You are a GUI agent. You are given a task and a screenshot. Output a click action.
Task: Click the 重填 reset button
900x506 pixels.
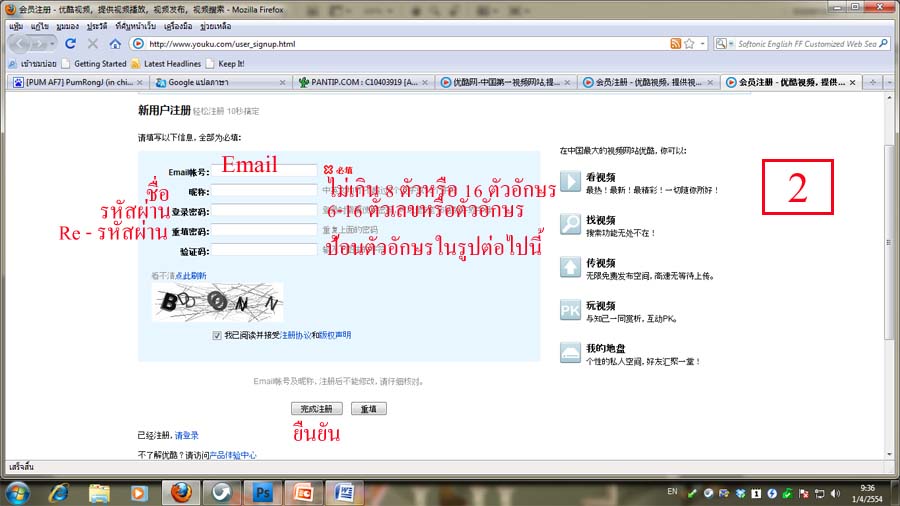tap(368, 408)
